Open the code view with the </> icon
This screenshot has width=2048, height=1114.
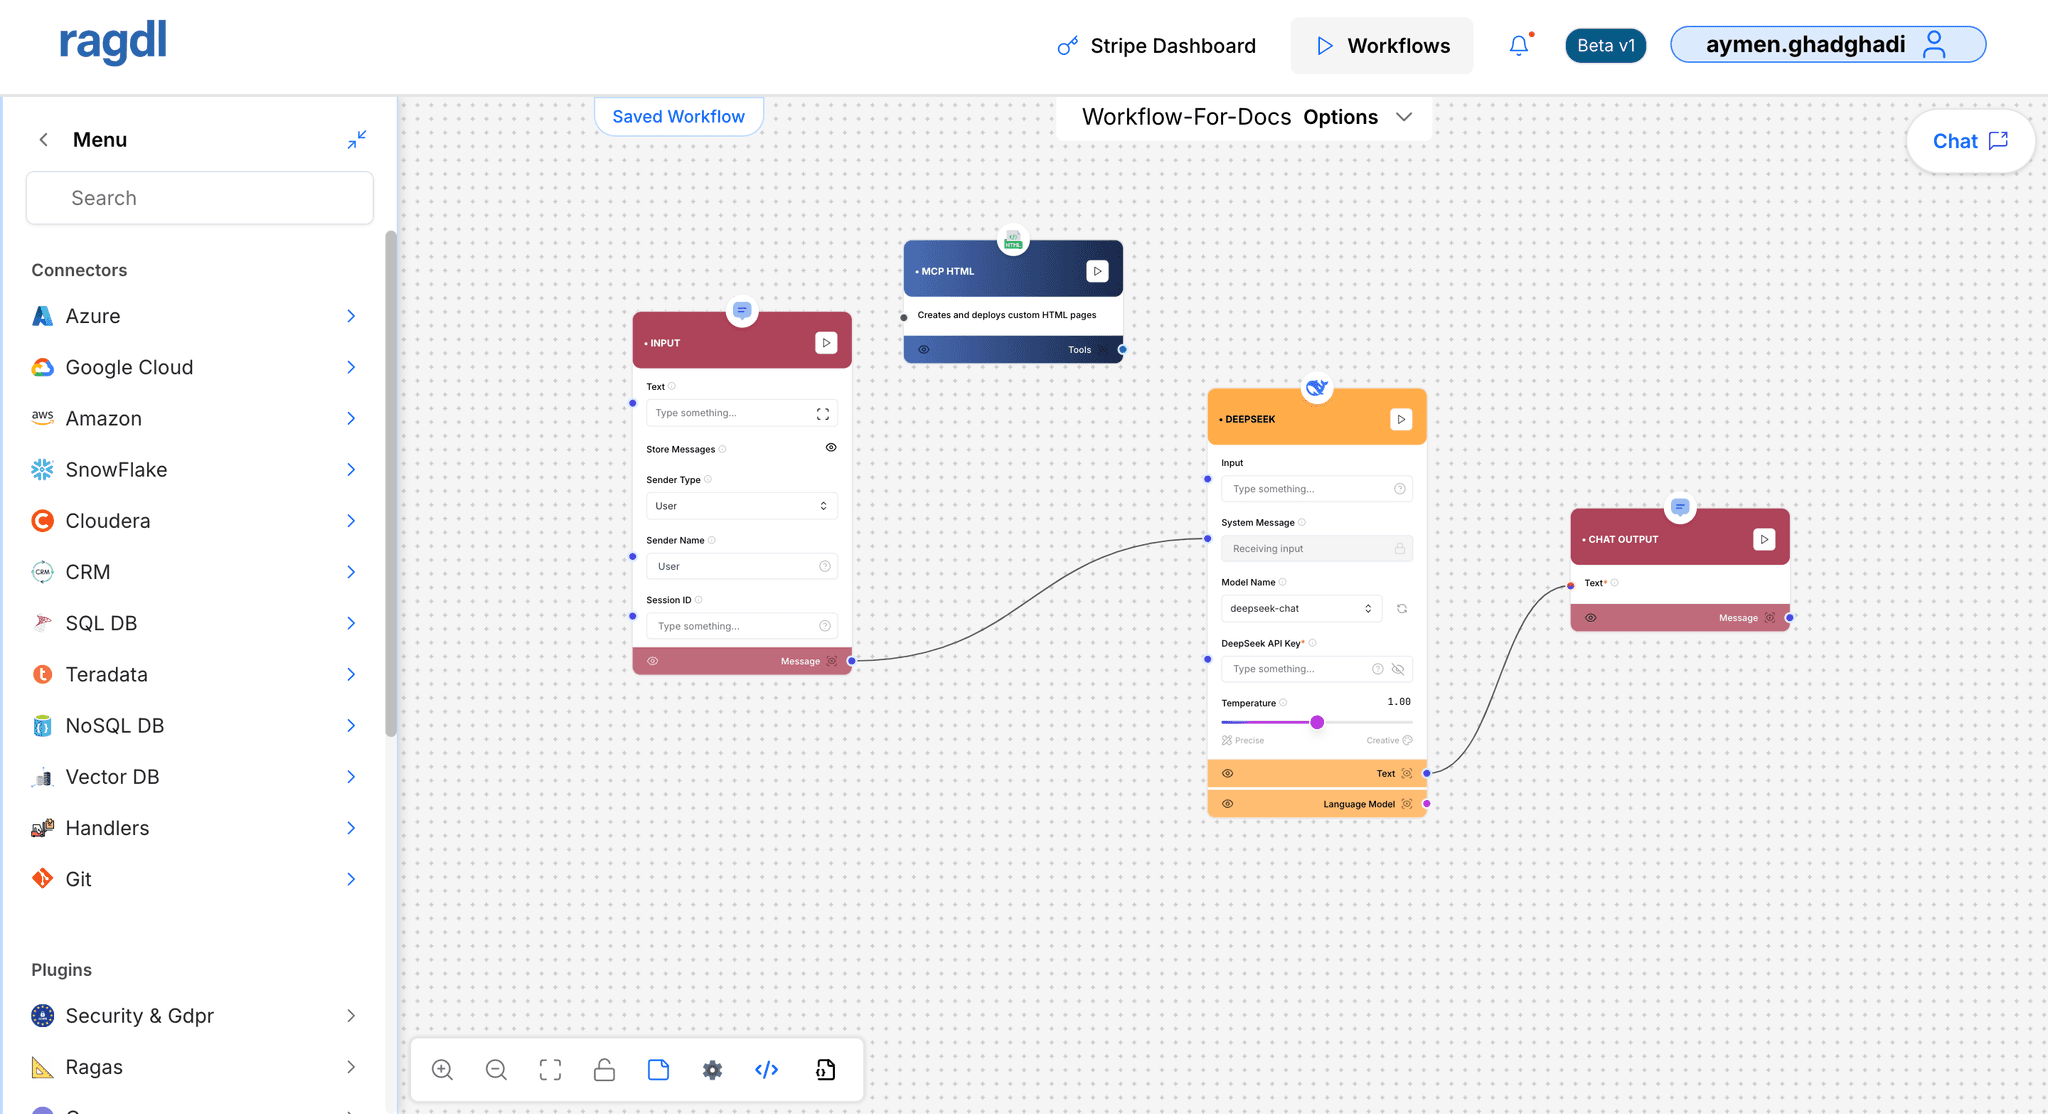pos(766,1069)
